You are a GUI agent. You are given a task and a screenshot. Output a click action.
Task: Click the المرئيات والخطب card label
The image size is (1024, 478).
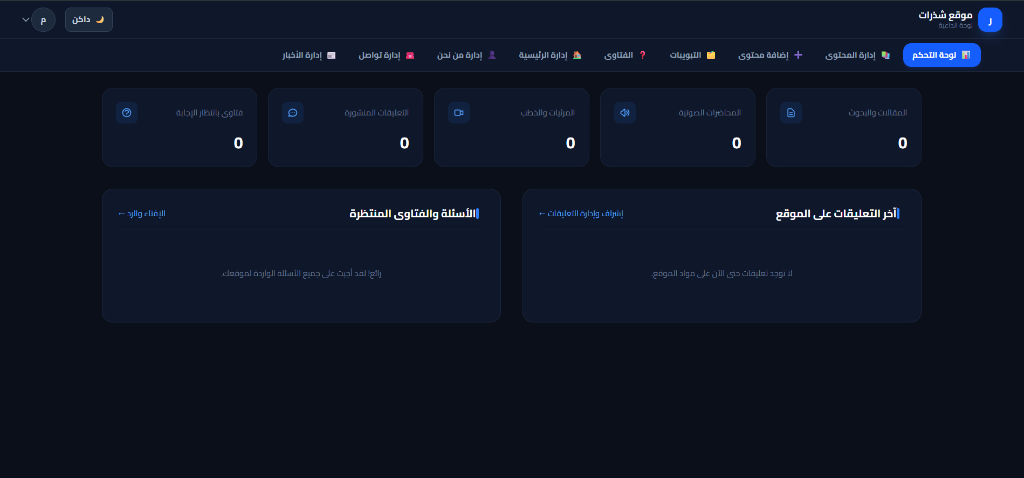click(x=548, y=113)
